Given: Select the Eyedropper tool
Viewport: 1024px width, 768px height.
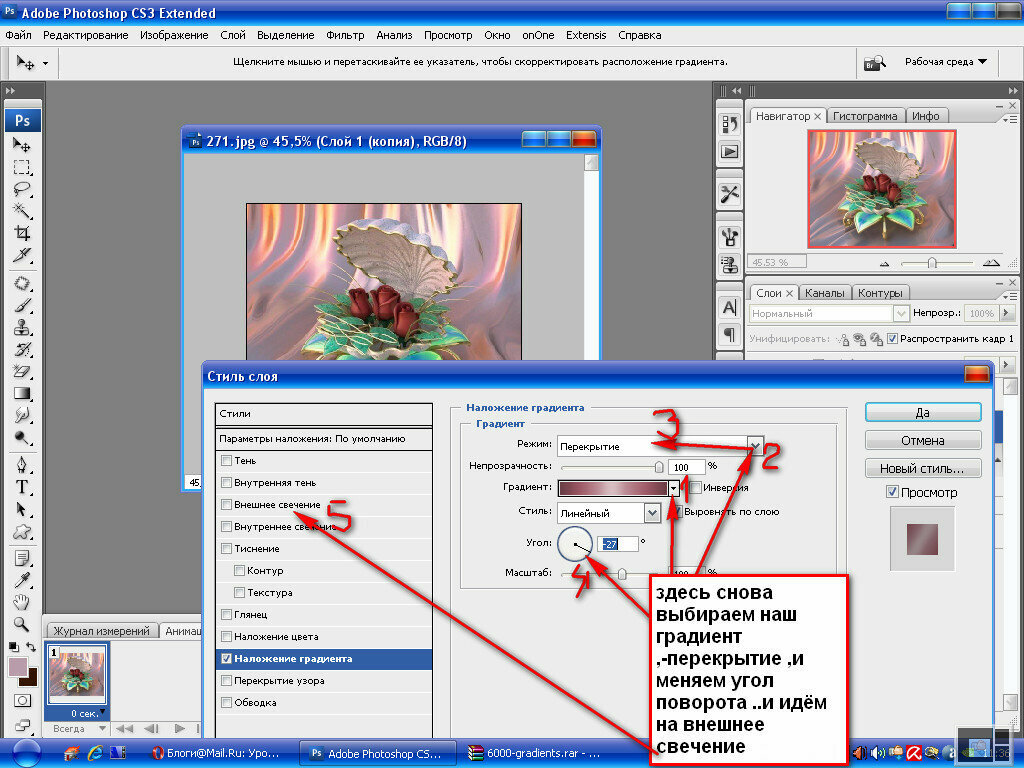Looking at the screenshot, I should 22,580.
